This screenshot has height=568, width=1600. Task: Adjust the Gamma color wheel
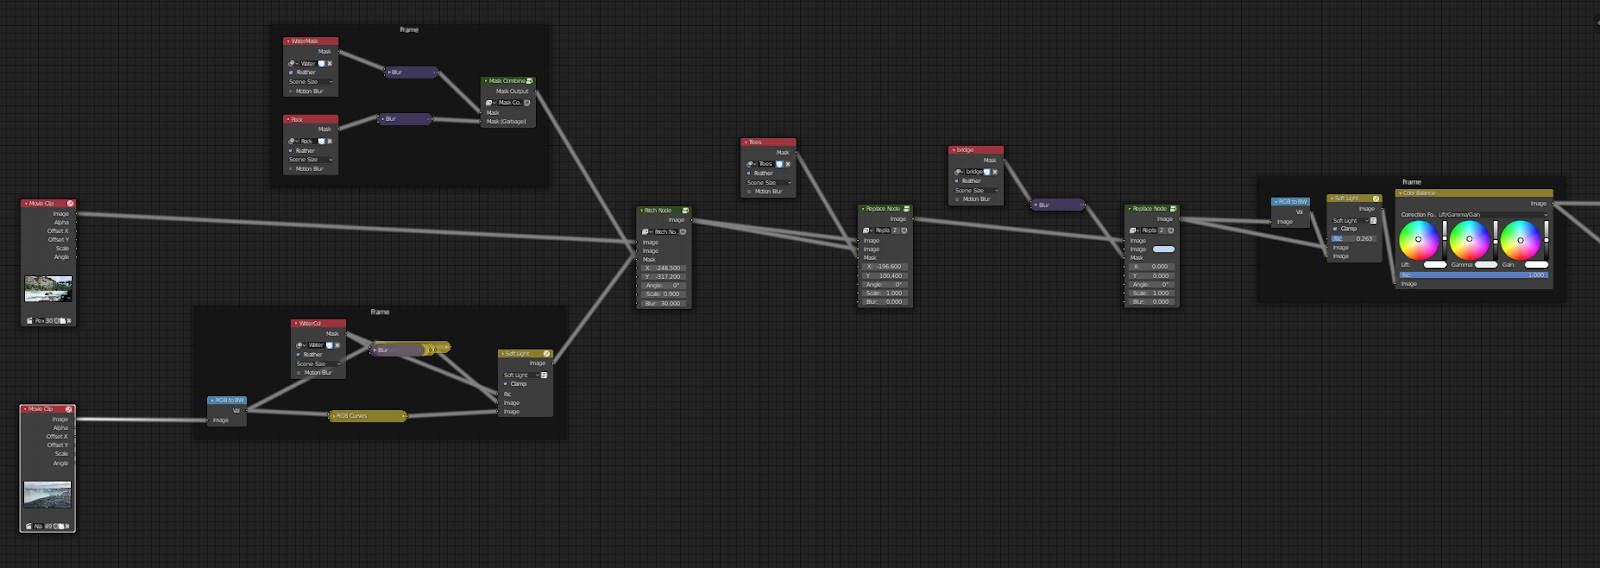1470,240
